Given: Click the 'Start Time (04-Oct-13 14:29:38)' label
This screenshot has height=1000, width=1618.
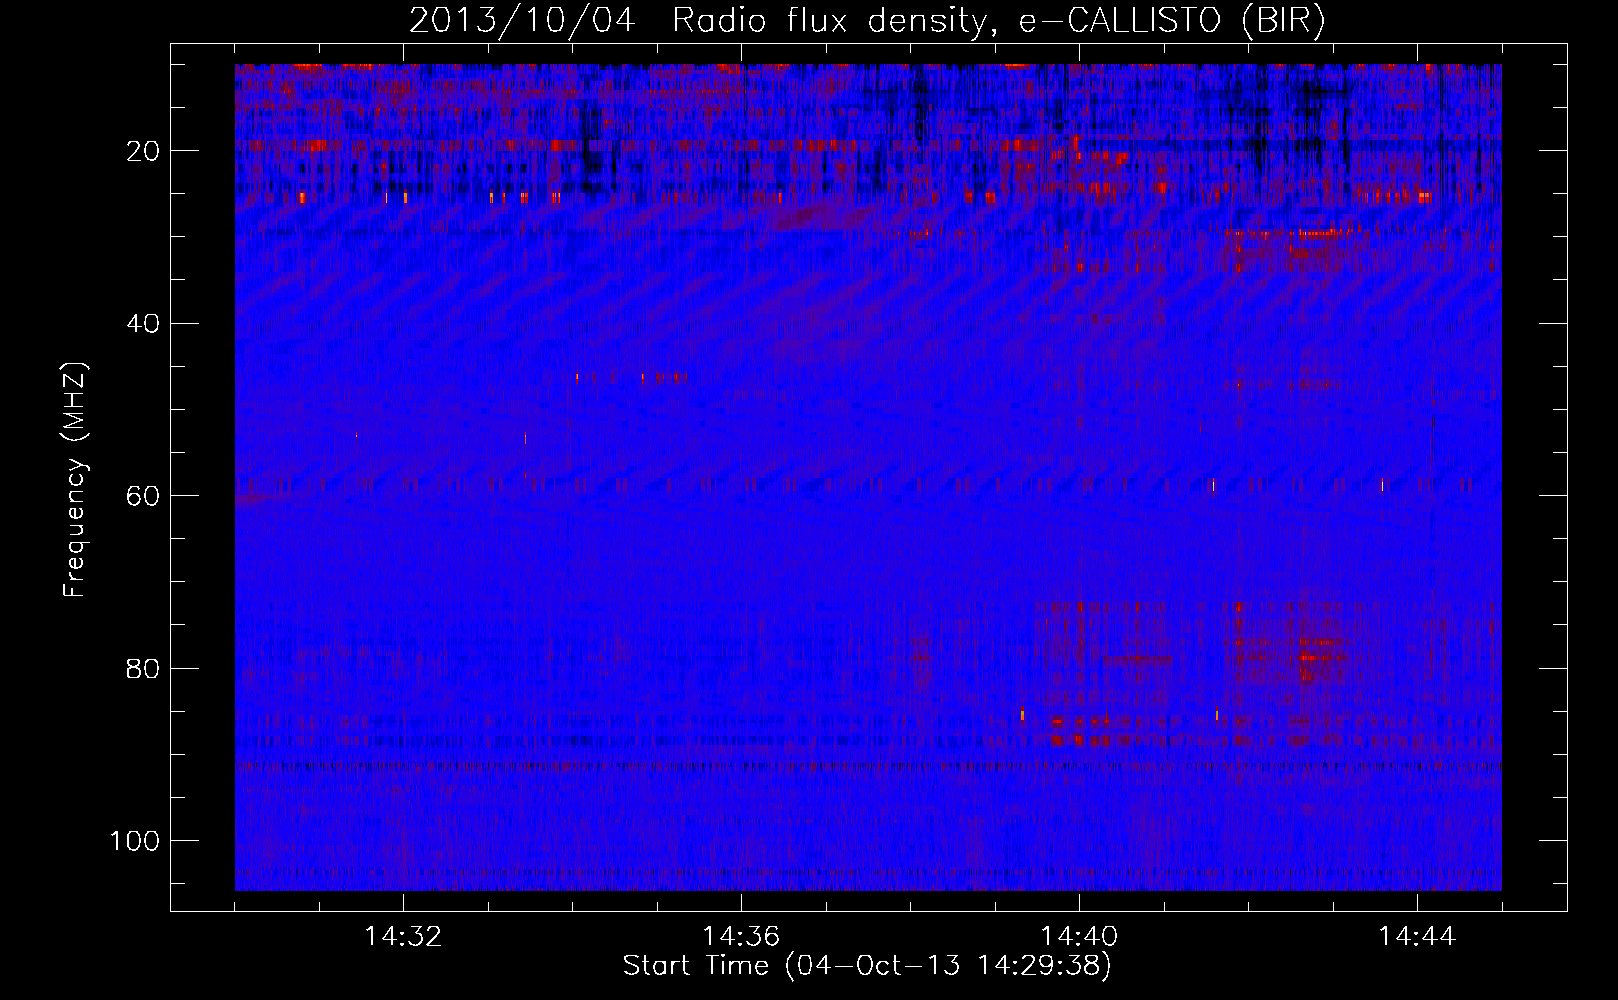Looking at the screenshot, I should tap(867, 966).
